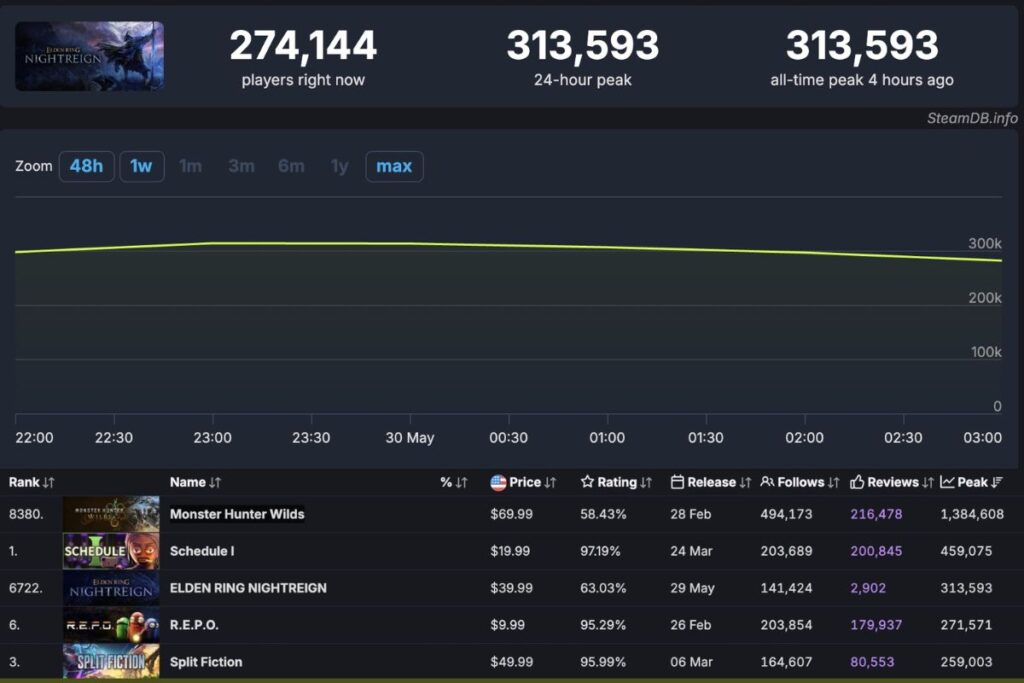Click the 95.99% rating cell

point(603,661)
